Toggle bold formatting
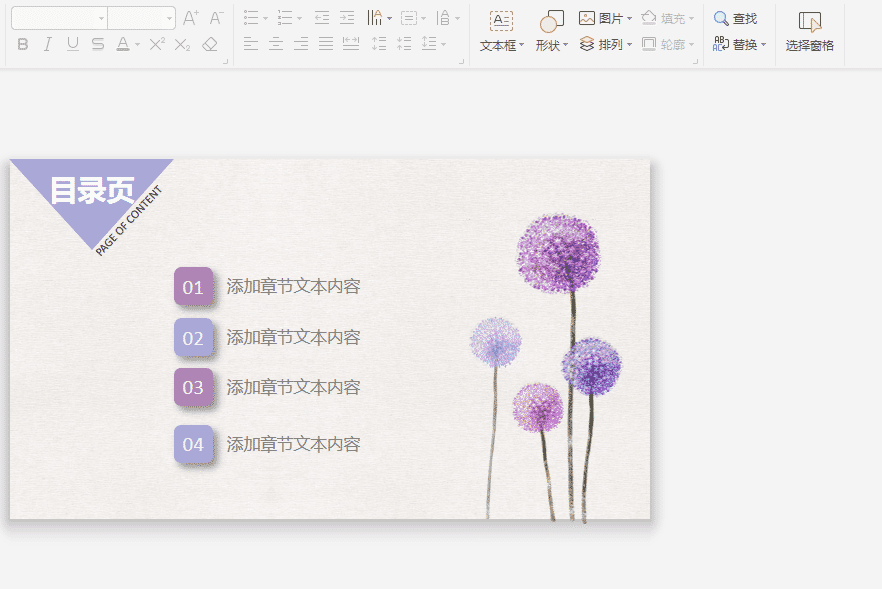The width and height of the screenshot is (882, 589). point(22,44)
